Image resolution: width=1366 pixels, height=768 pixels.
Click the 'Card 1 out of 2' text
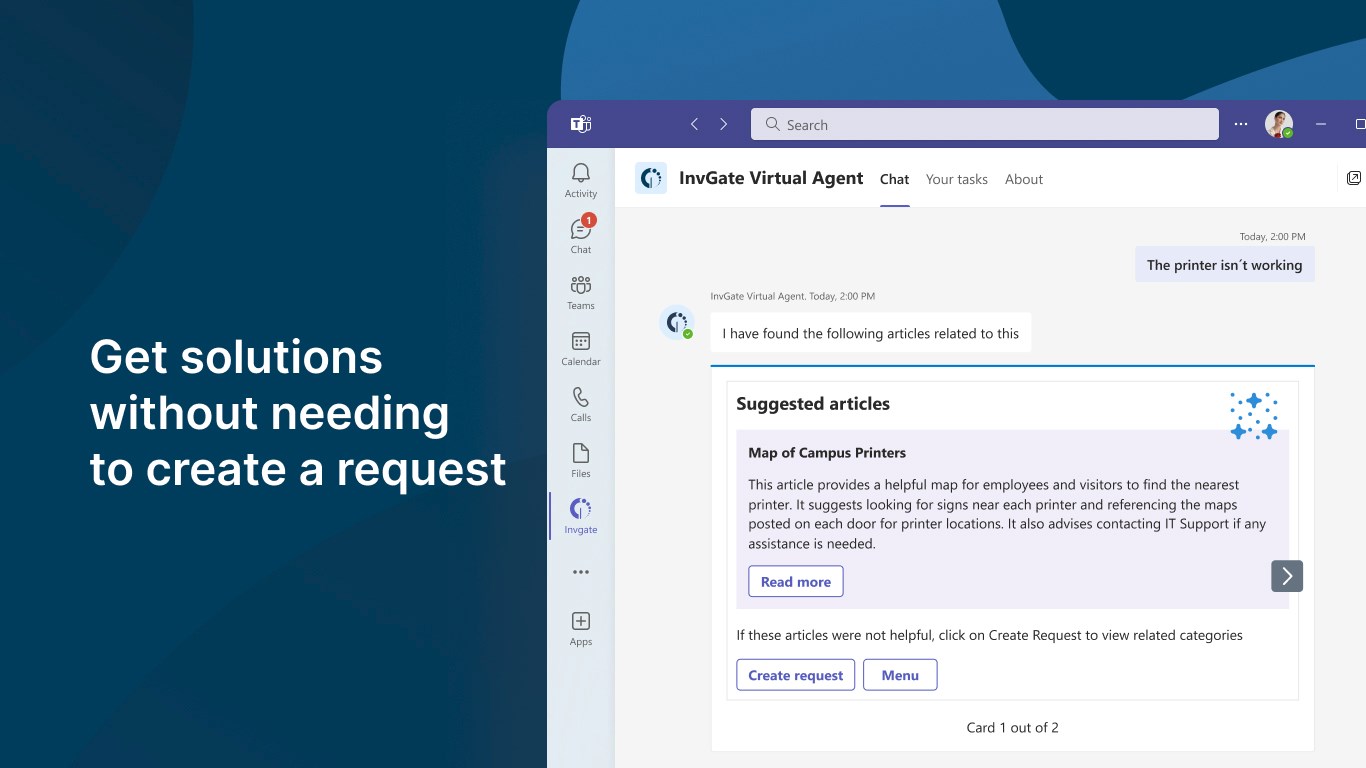(x=1013, y=728)
